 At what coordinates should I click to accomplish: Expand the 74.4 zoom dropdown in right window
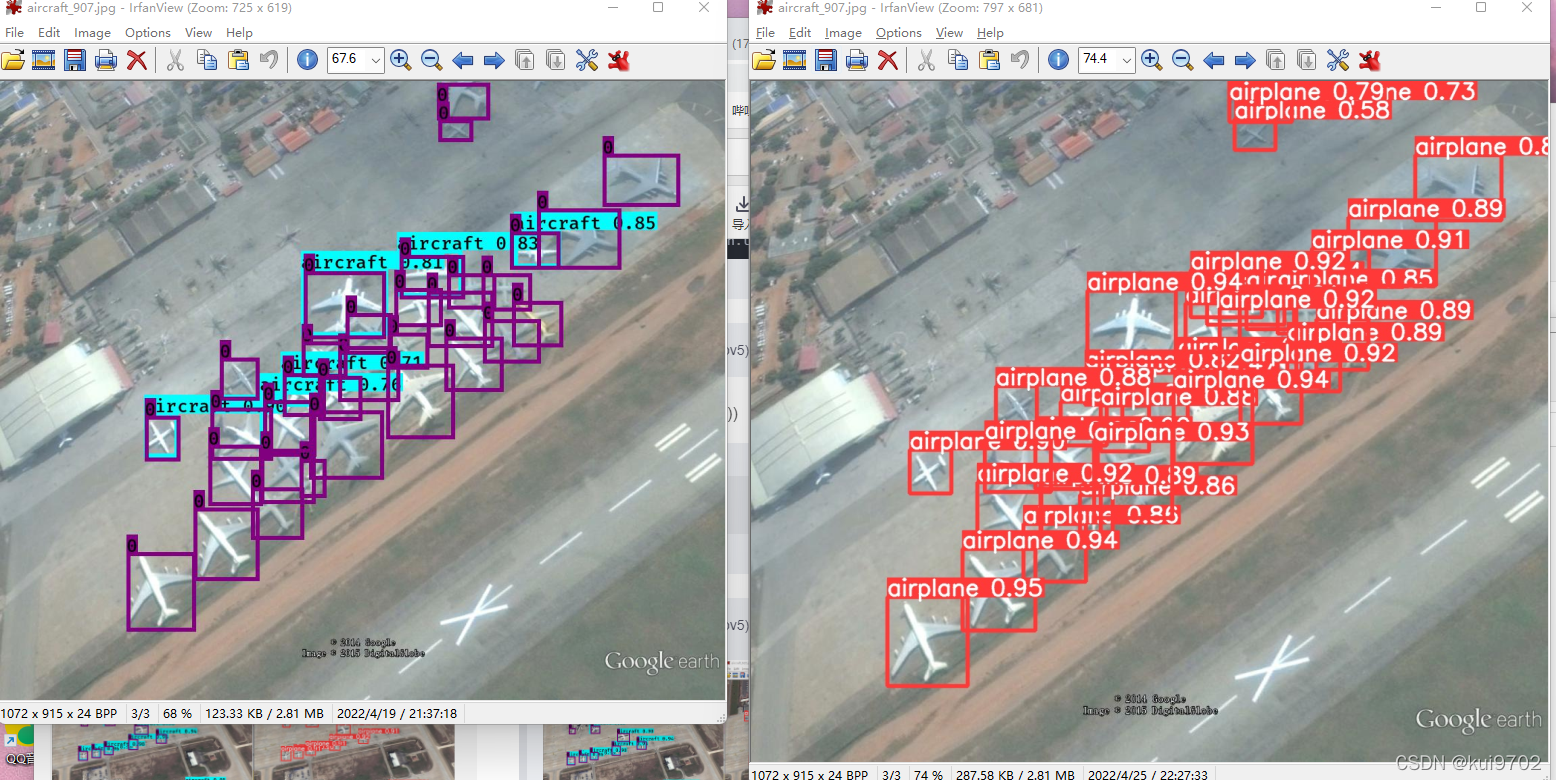[x=1127, y=60]
